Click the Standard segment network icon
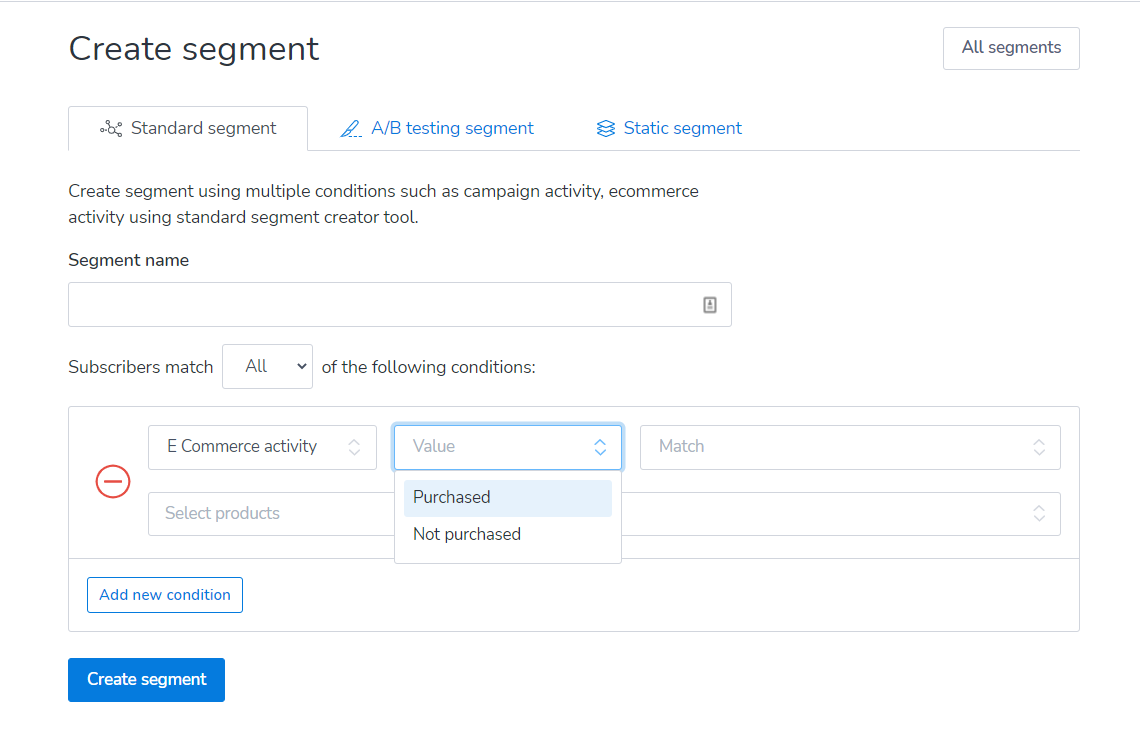Screen dimensions: 1140x729 (111, 129)
